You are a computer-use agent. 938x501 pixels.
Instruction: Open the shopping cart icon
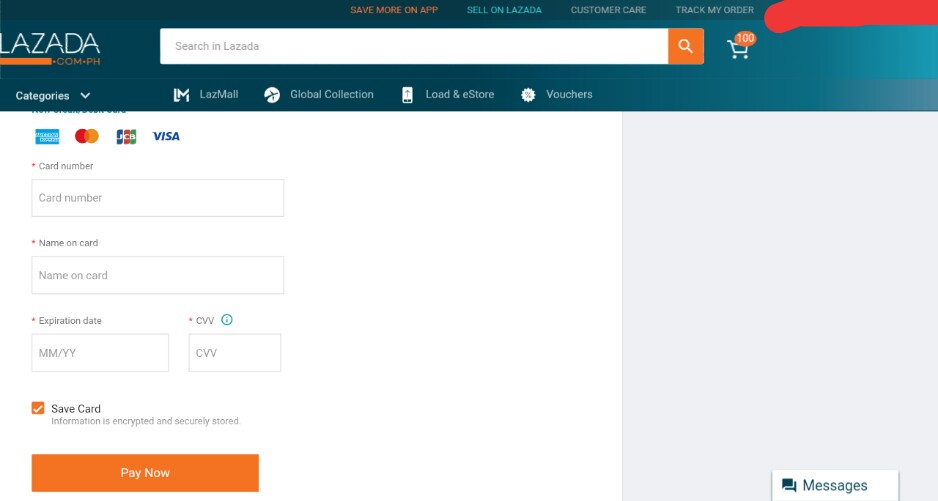pyautogui.click(x=738, y=48)
